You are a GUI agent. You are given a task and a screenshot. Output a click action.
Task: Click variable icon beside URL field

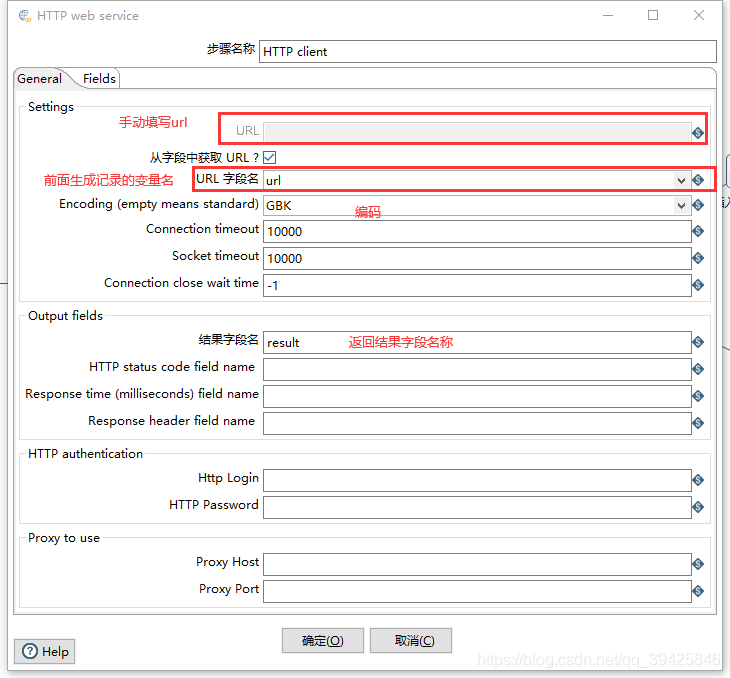click(697, 133)
